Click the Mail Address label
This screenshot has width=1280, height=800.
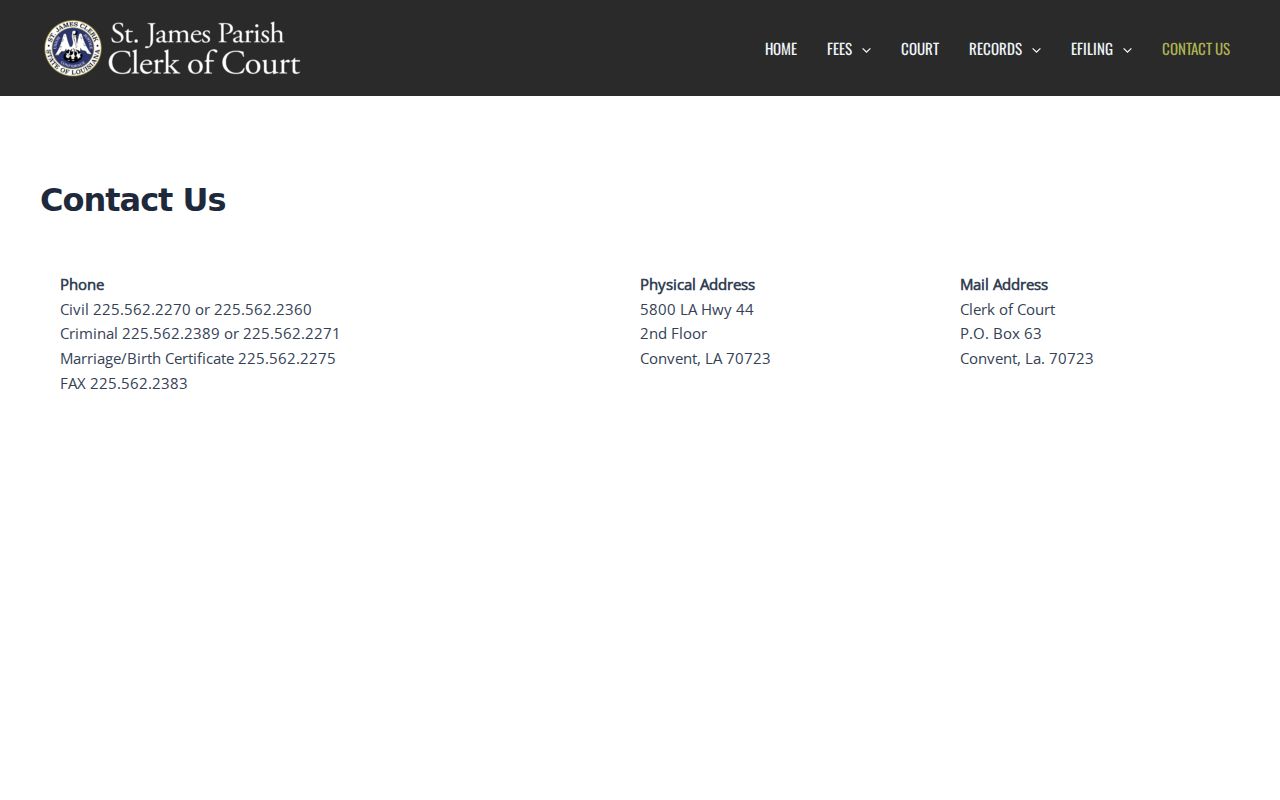1004,285
